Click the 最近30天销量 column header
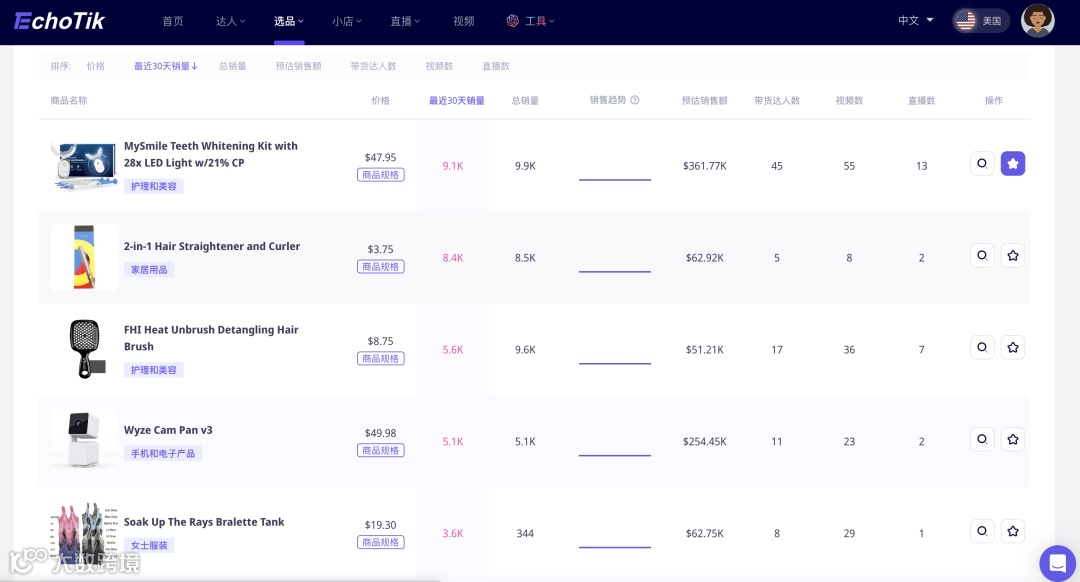 [457, 101]
